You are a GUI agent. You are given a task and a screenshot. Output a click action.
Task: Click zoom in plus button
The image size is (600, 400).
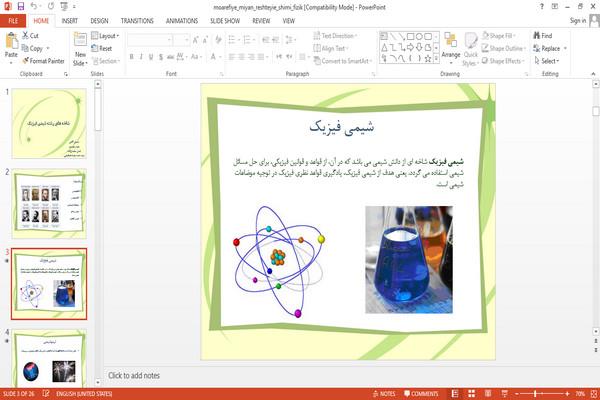(567, 393)
